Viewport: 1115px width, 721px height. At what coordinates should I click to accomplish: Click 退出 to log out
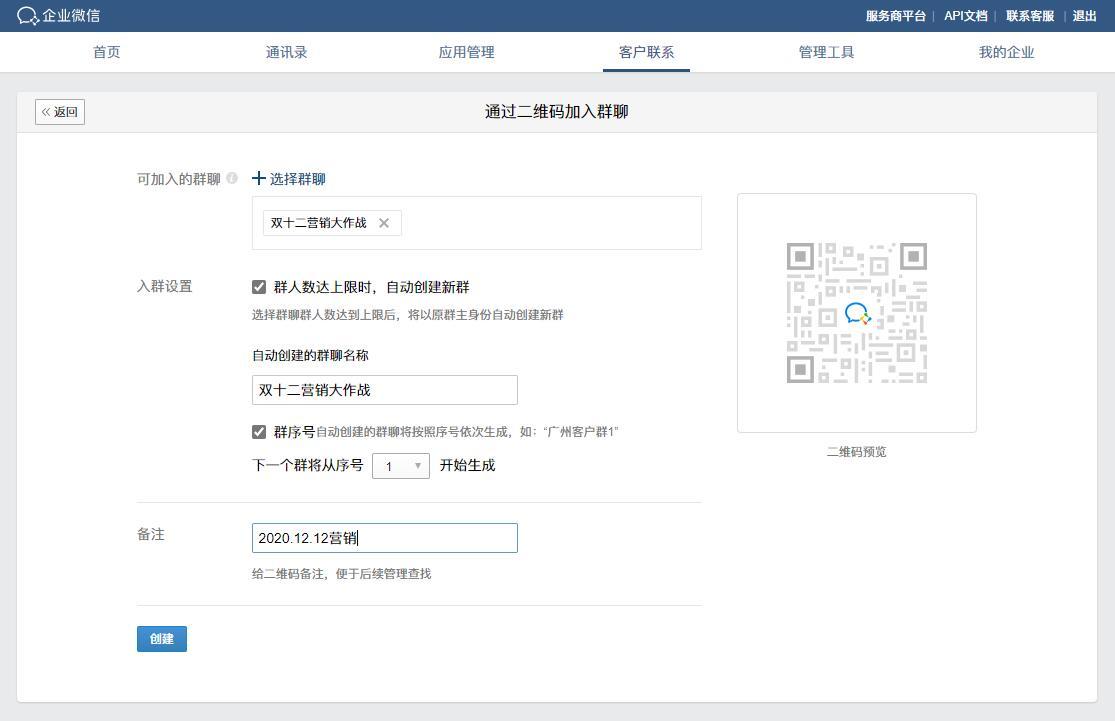[x=1084, y=16]
